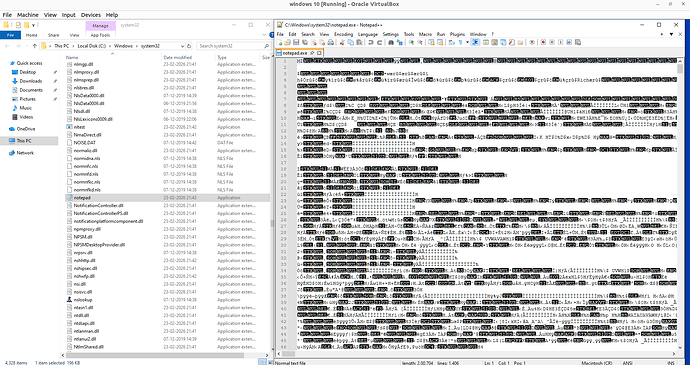Click the Zoom In icon in Notepad++

point(411,42)
